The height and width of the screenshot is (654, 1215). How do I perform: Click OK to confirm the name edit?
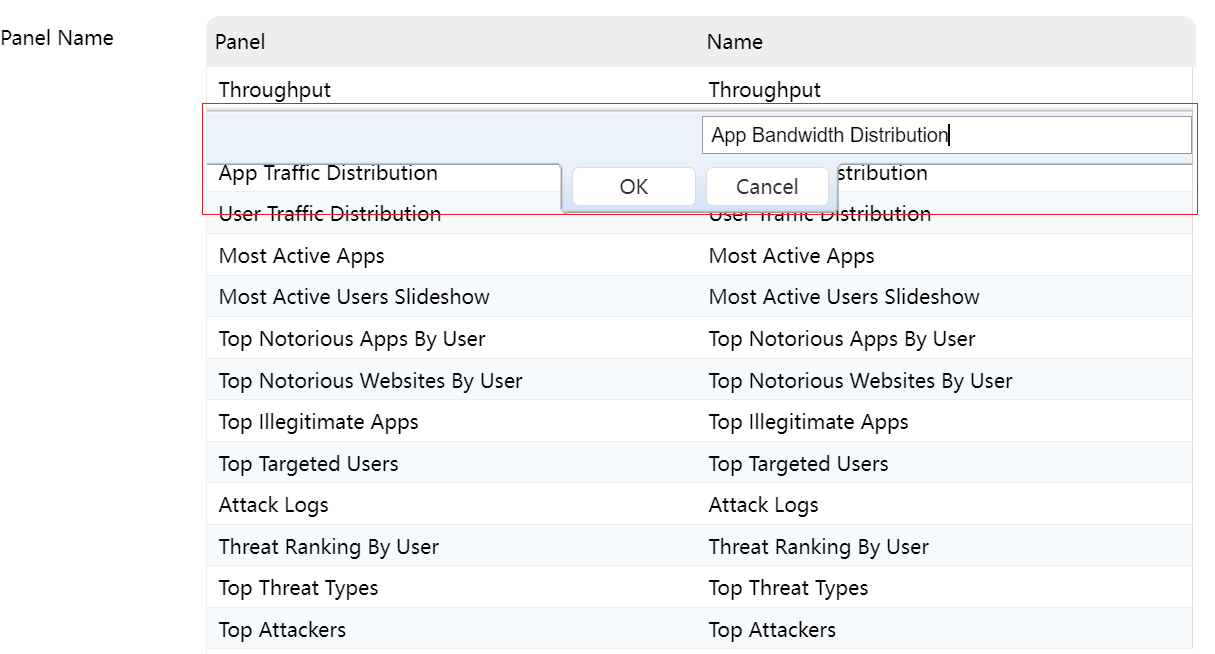point(633,187)
